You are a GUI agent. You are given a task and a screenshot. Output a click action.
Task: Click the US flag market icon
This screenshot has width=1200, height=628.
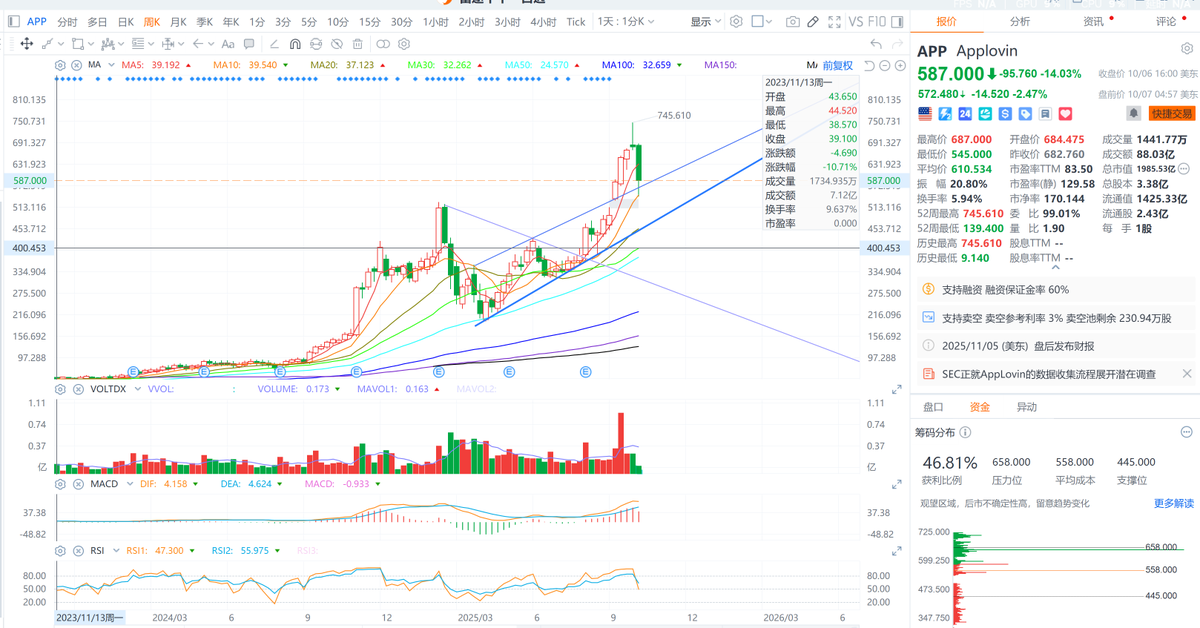tap(925, 113)
